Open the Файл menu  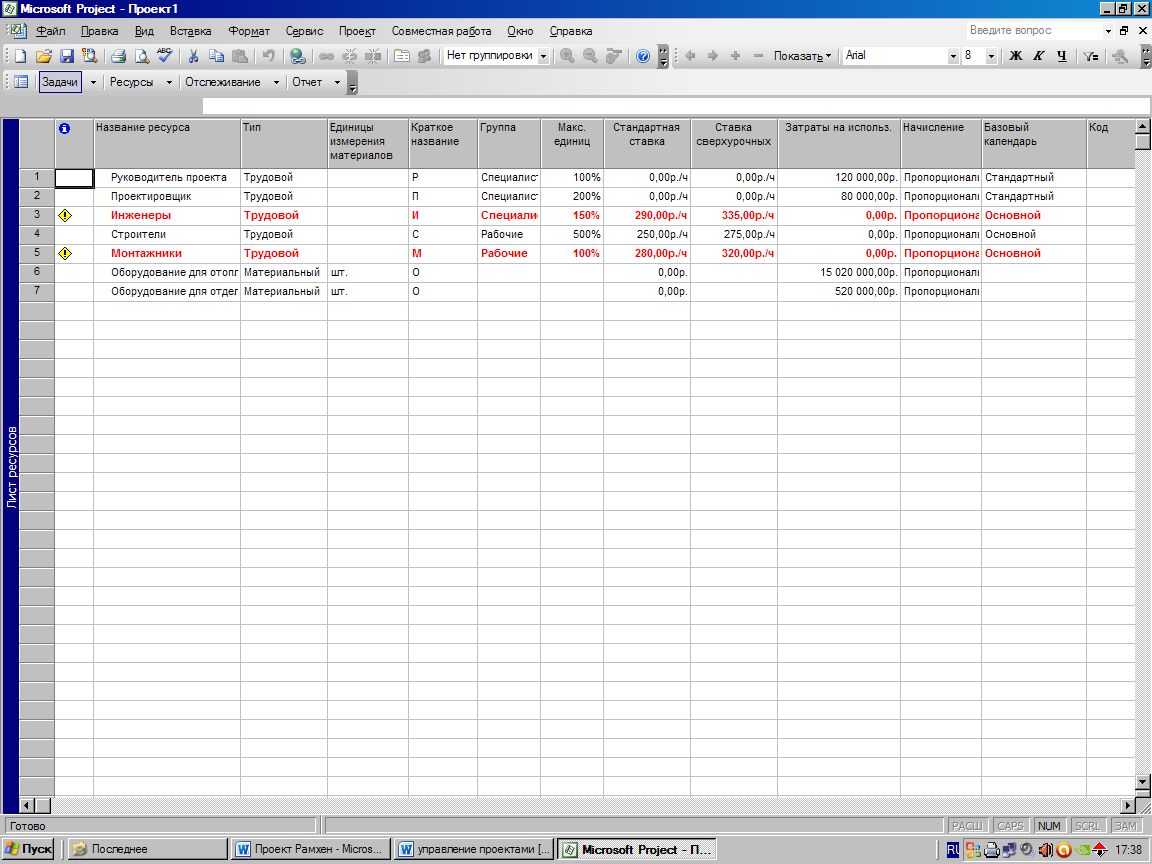tap(51, 31)
